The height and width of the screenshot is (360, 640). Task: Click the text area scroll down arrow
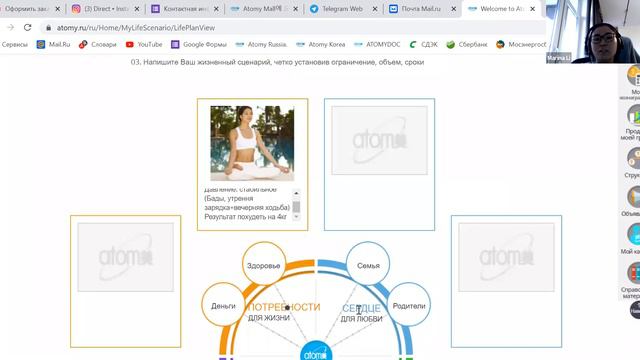tap(296, 217)
